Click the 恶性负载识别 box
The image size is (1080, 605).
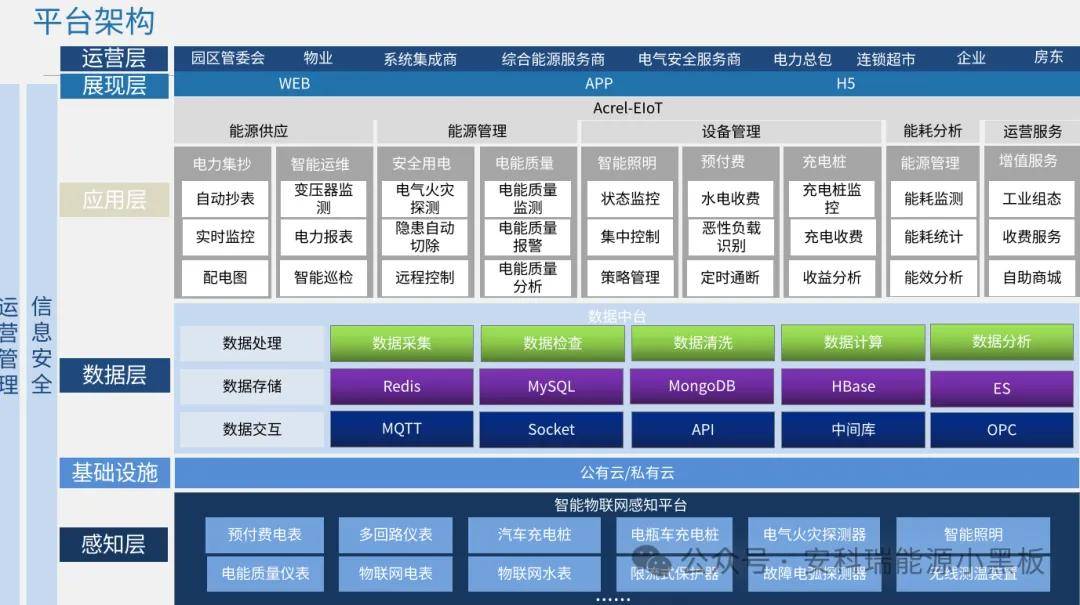click(730, 236)
